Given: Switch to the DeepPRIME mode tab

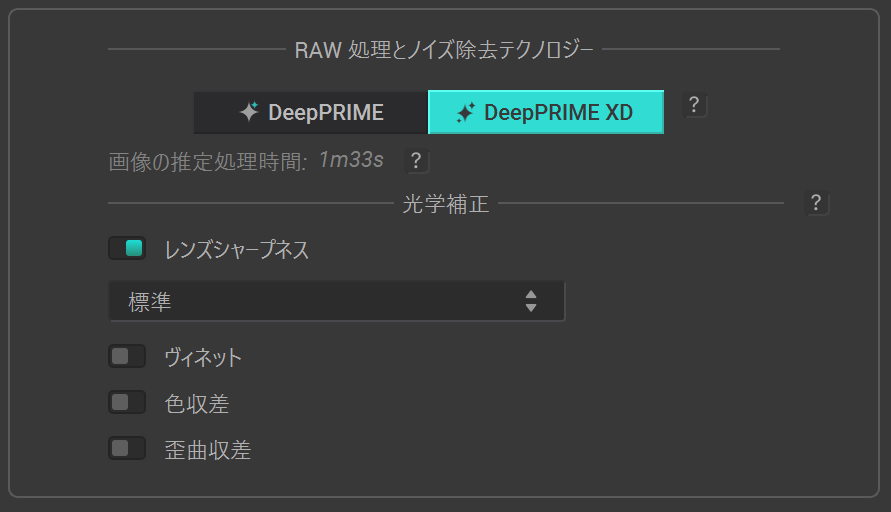Looking at the screenshot, I should (x=311, y=112).
